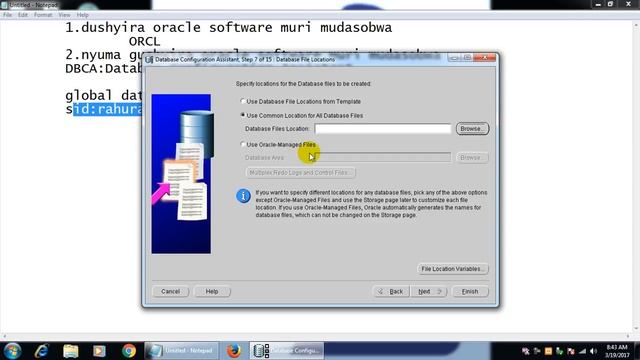Click Browse next to Database Files Location
The height and width of the screenshot is (360, 640).
click(472, 129)
